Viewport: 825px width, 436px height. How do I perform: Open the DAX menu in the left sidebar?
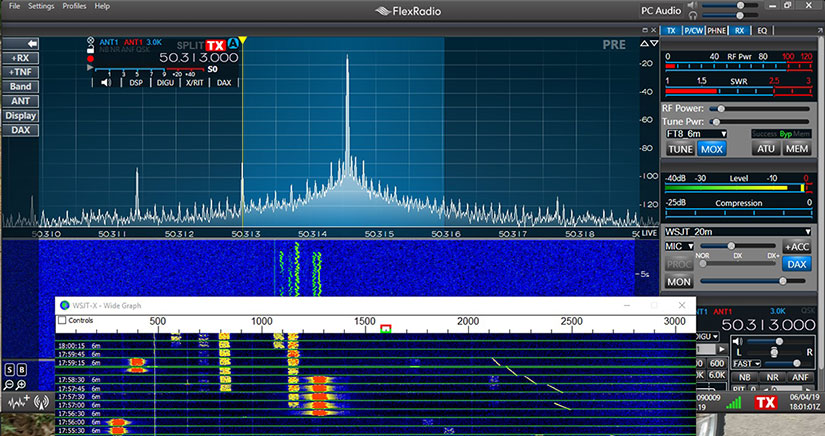click(x=21, y=130)
